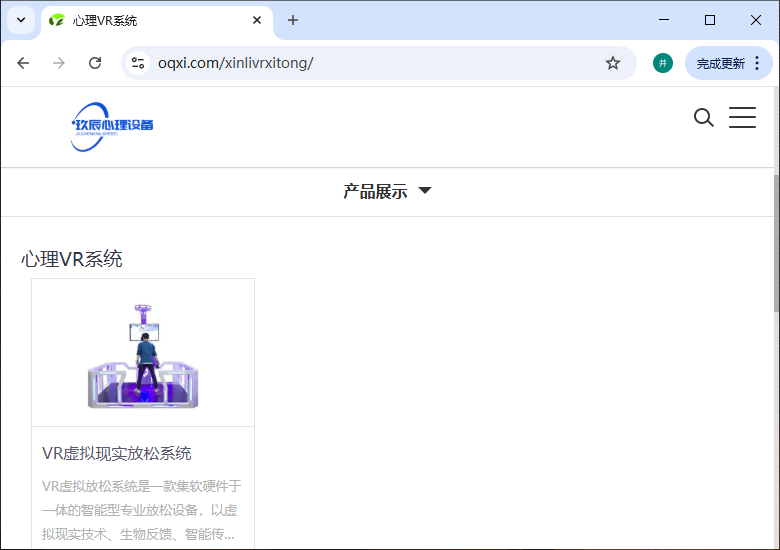
Task: Reload the current page
Action: [95, 63]
